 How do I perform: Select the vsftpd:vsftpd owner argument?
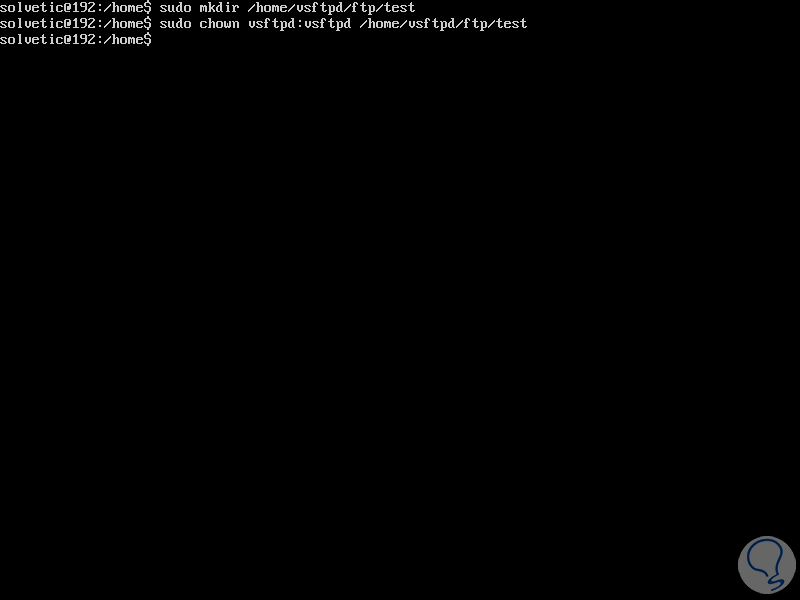pyautogui.click(x=299, y=23)
